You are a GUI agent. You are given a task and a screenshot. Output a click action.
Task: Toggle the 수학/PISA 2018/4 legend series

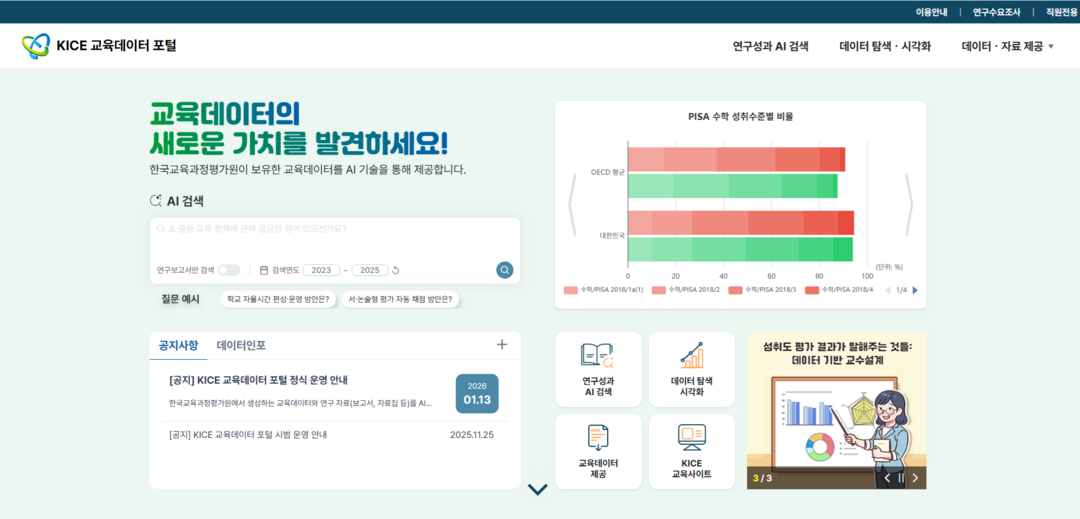coord(840,290)
